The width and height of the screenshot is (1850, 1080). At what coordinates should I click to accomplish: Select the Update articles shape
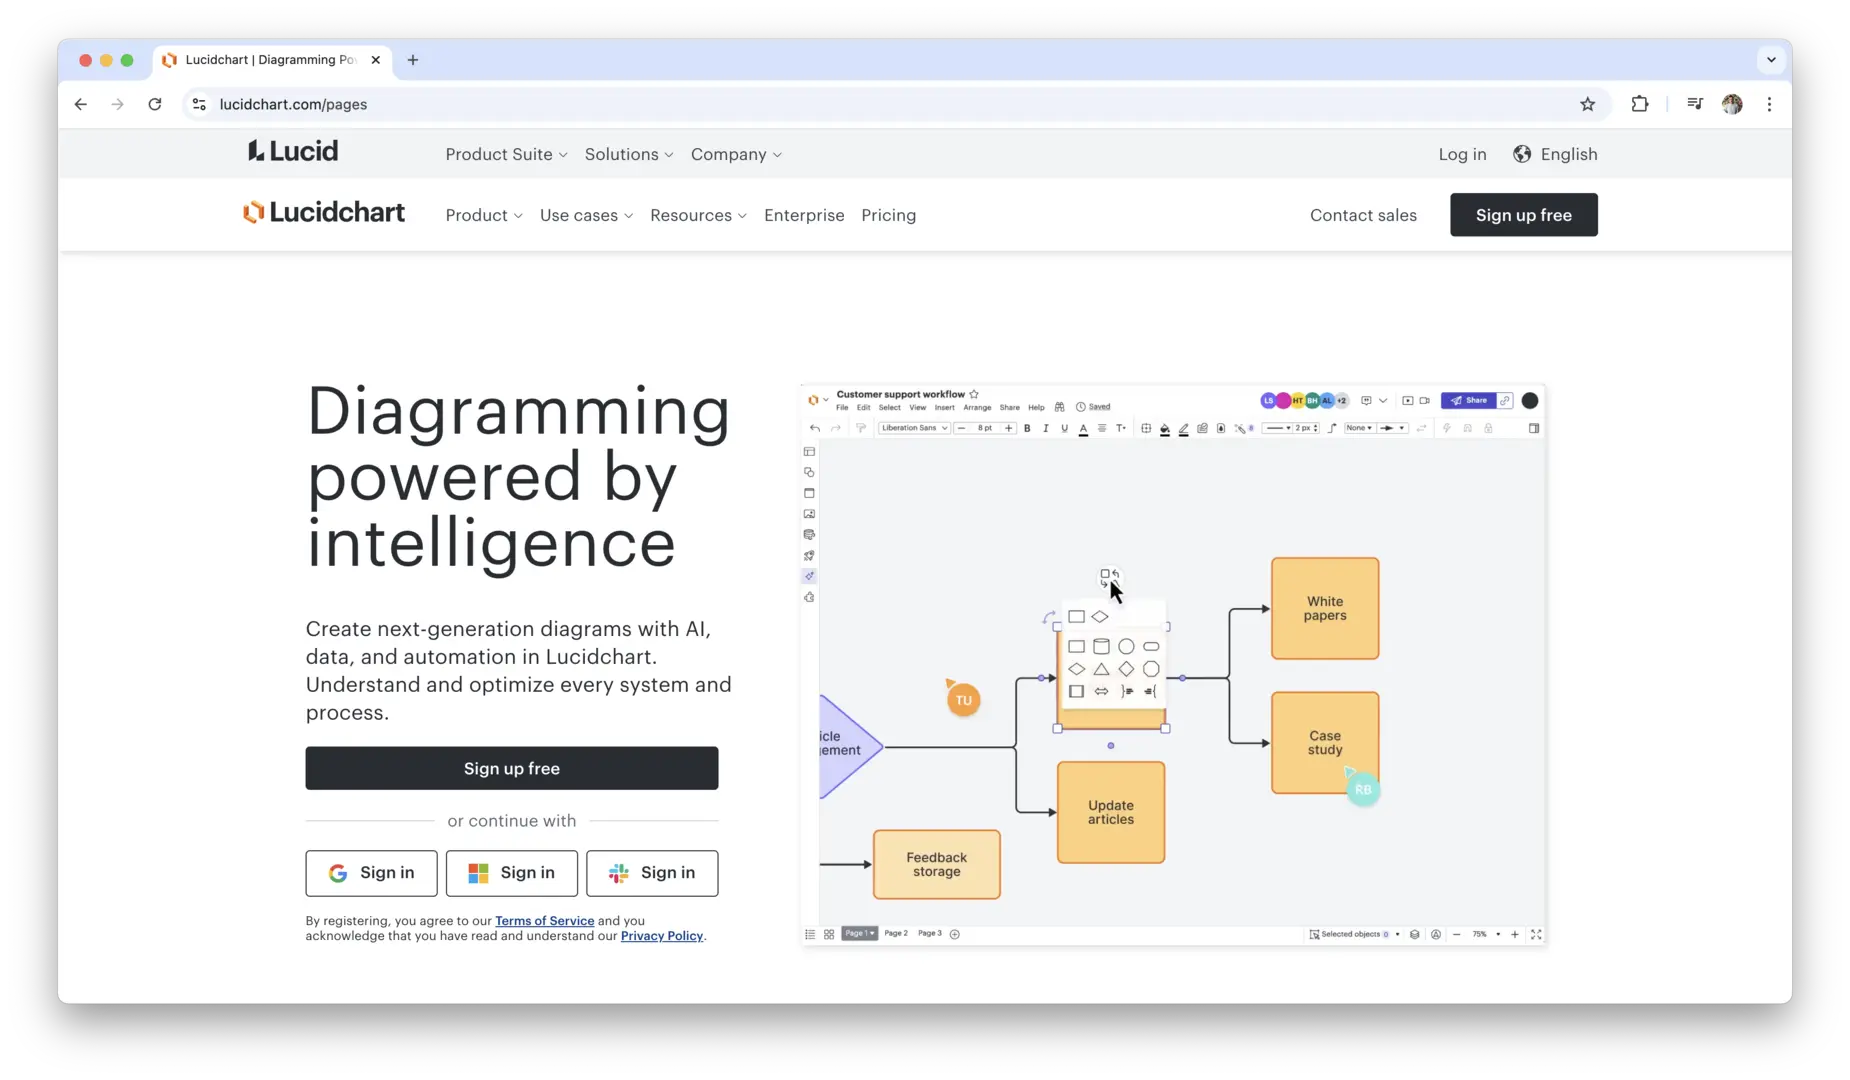pos(1111,812)
